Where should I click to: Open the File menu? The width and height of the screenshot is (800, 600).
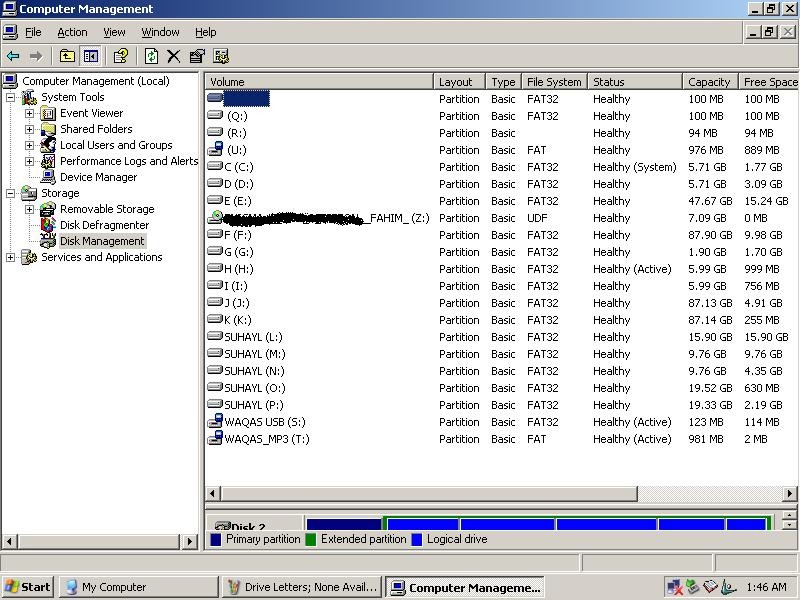33,32
